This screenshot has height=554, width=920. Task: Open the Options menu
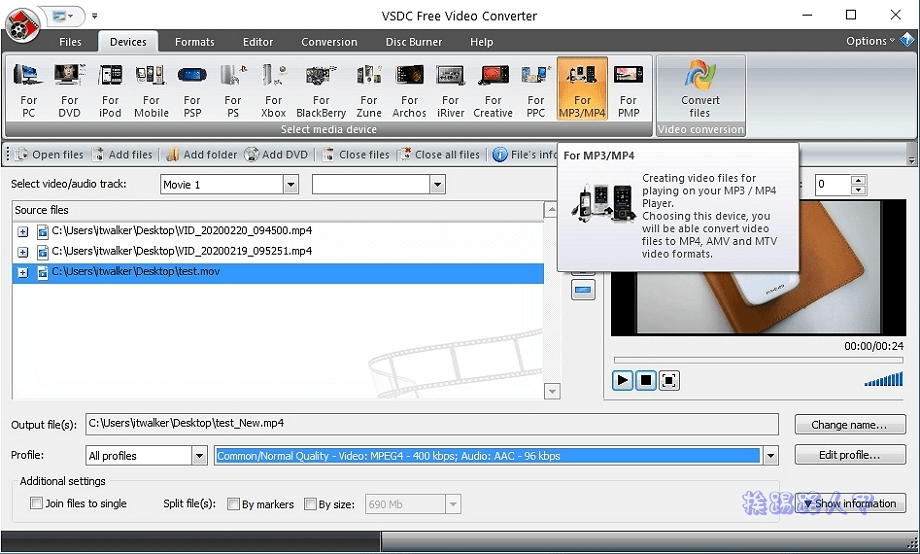click(x=870, y=41)
